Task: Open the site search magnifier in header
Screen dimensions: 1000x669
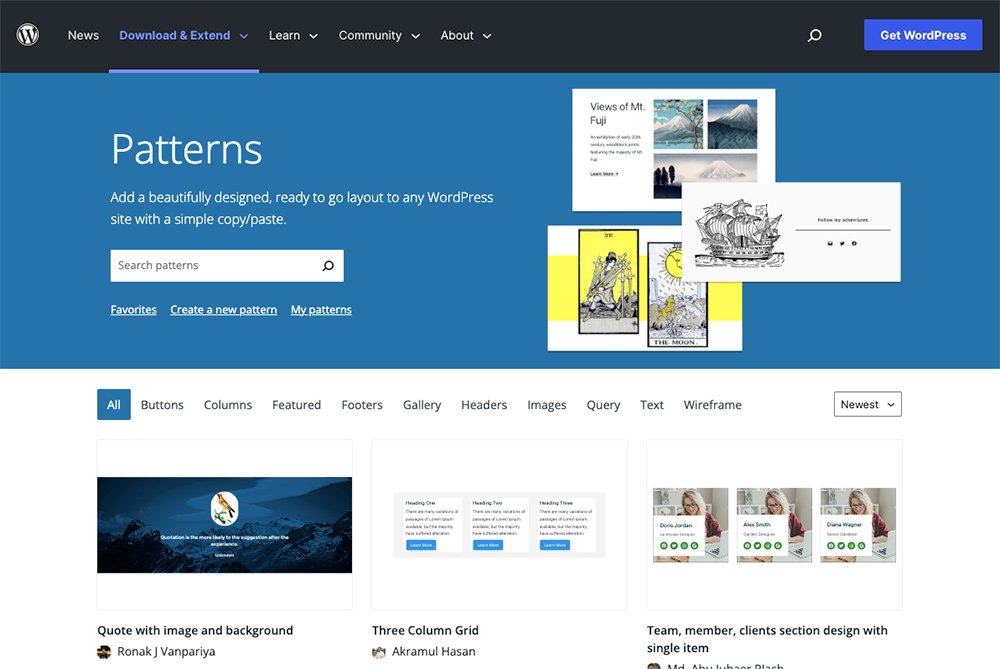Action: tap(814, 35)
